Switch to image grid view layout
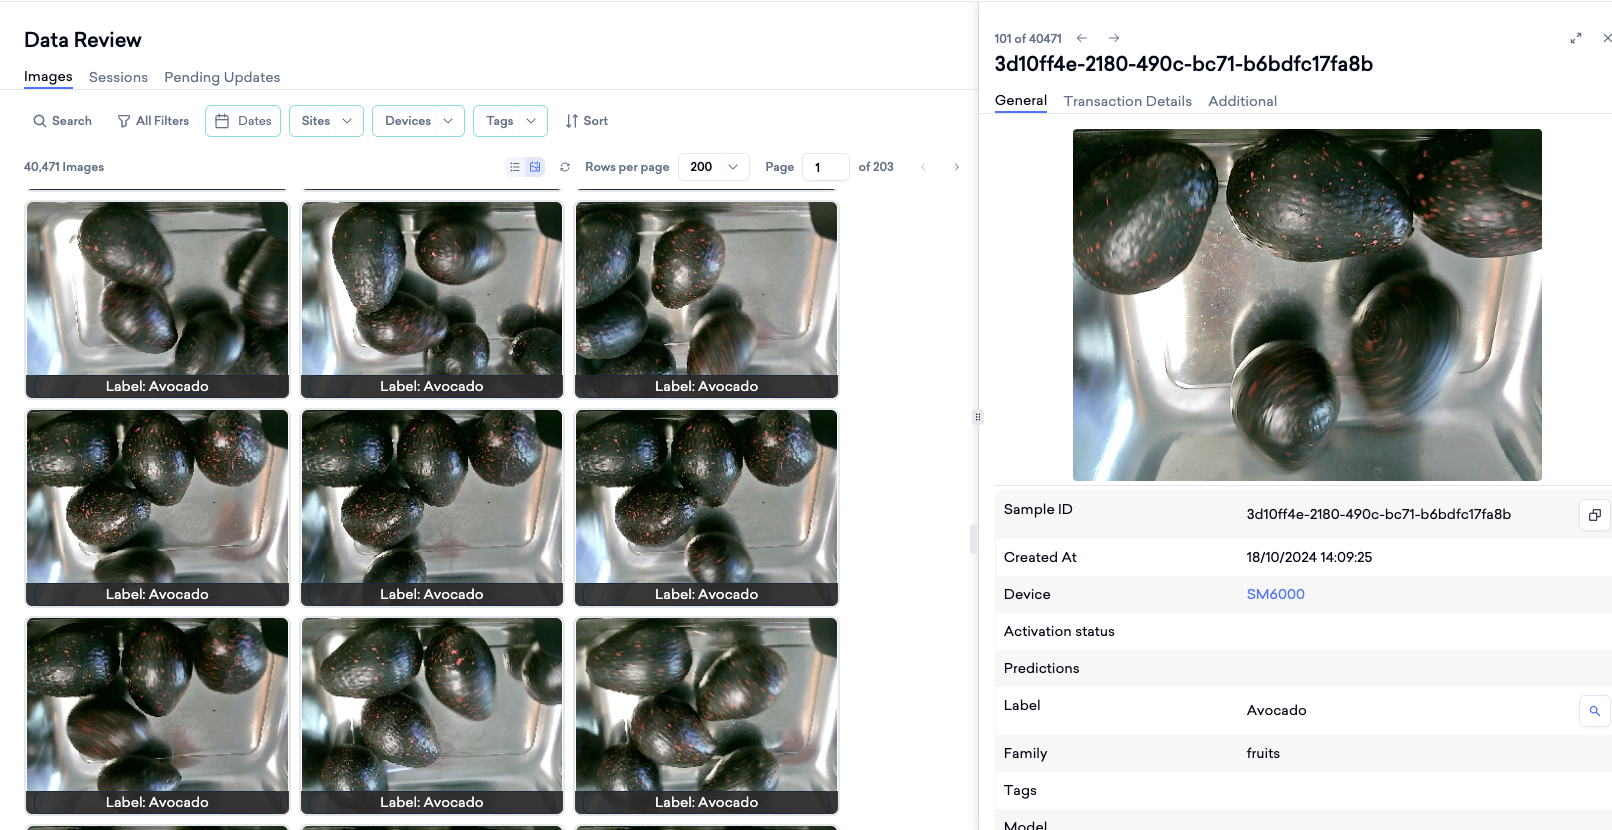Viewport: 1612px width, 830px height. (x=535, y=167)
